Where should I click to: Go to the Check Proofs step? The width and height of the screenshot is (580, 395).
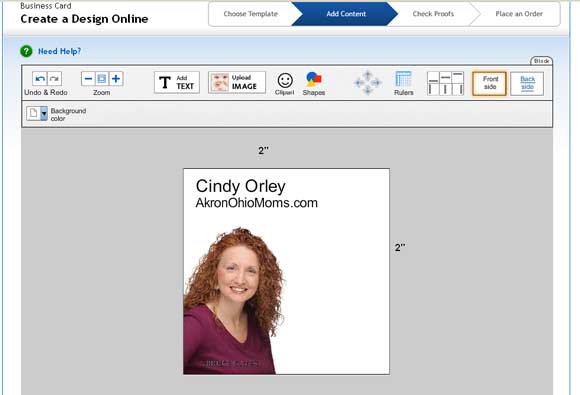point(433,14)
